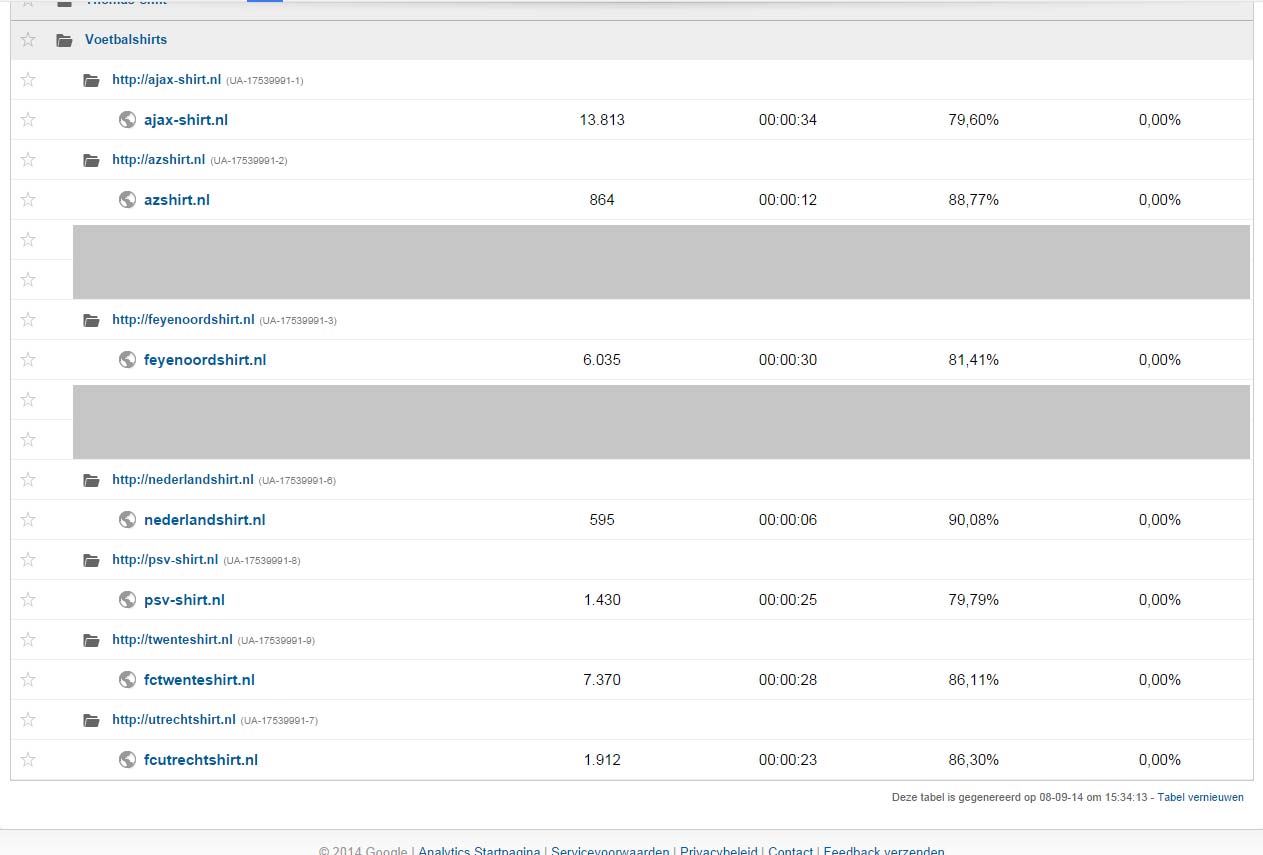Open the fcutrechtshirt.nl view link
Screen dimensions: 1263x855
pyautogui.click(x=201, y=760)
